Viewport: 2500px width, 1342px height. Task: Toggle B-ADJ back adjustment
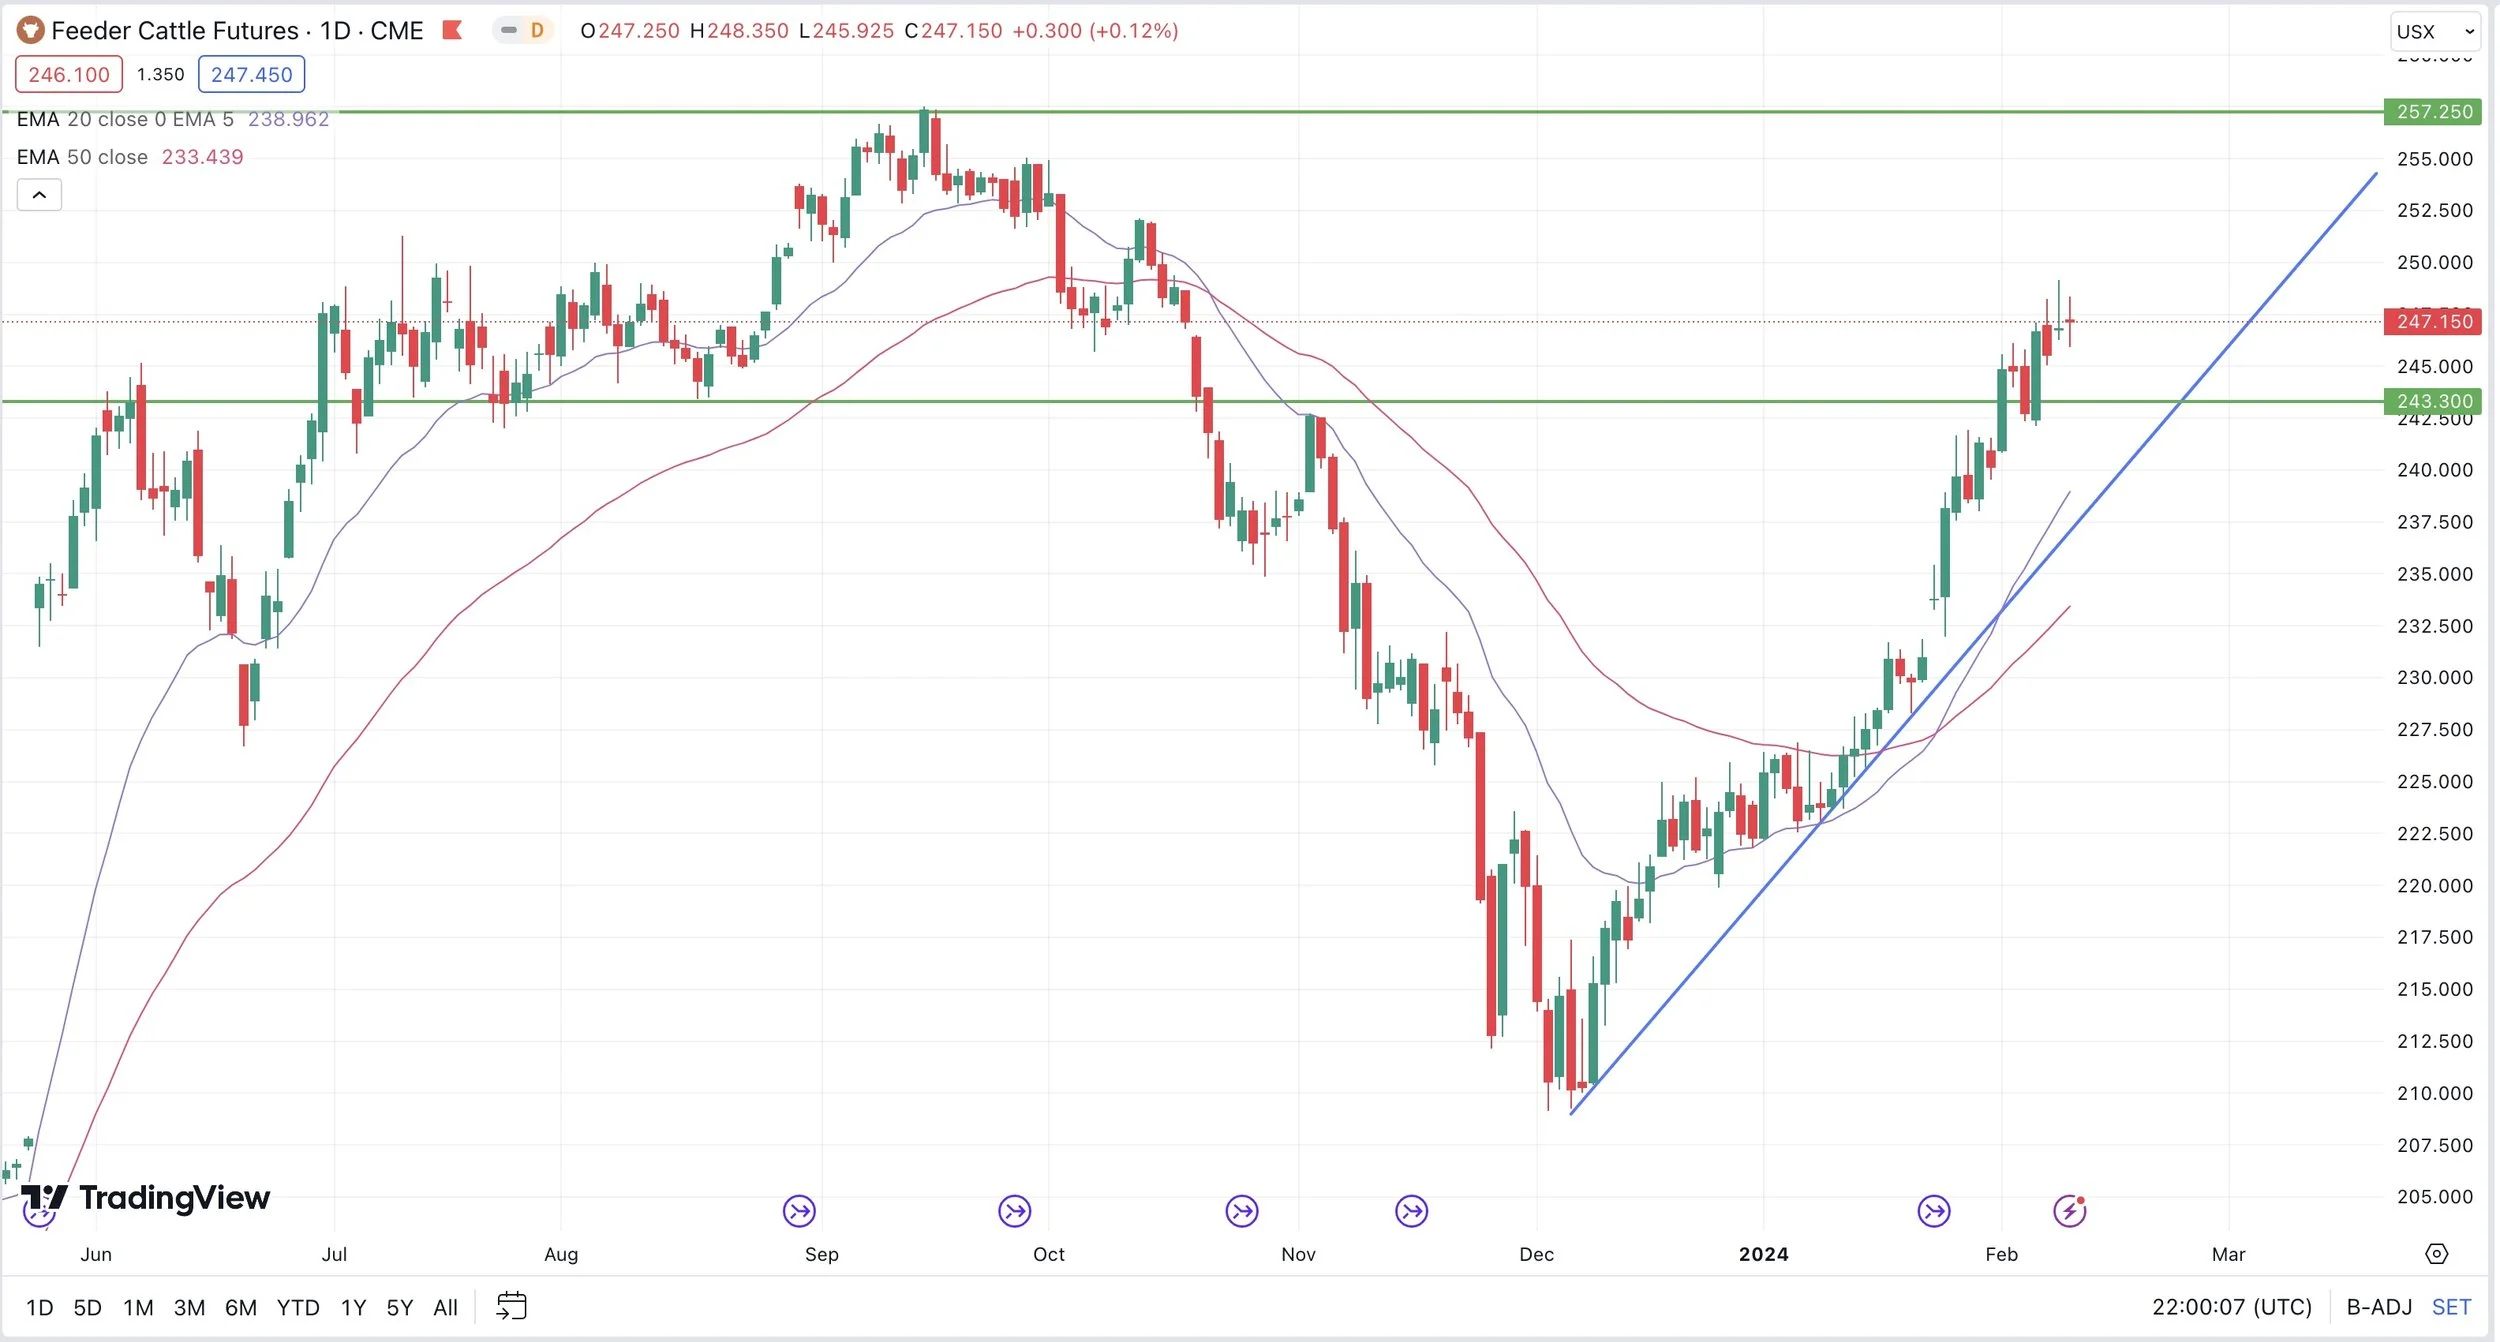(x=2379, y=1307)
